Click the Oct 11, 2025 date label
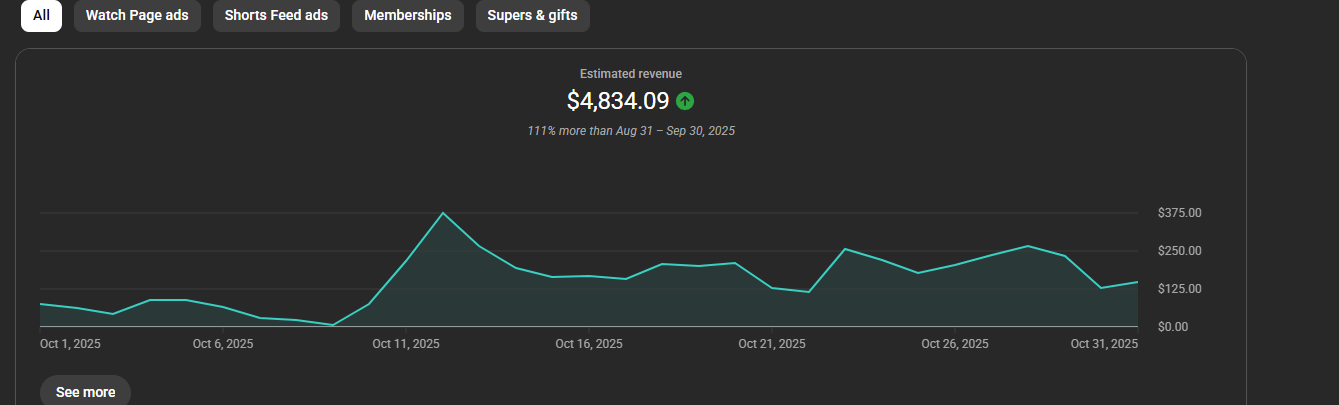The image size is (1339, 405). point(406,344)
